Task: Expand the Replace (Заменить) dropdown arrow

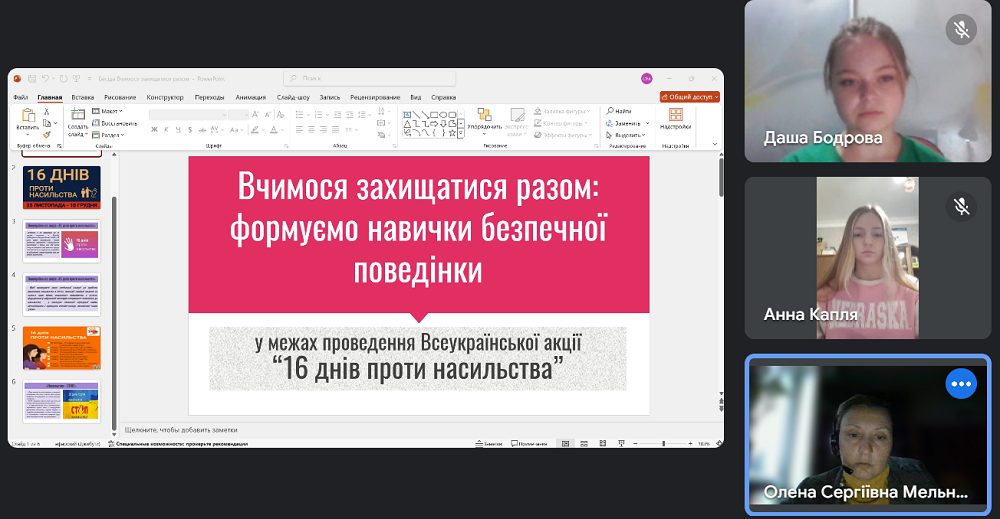Action: [647, 123]
